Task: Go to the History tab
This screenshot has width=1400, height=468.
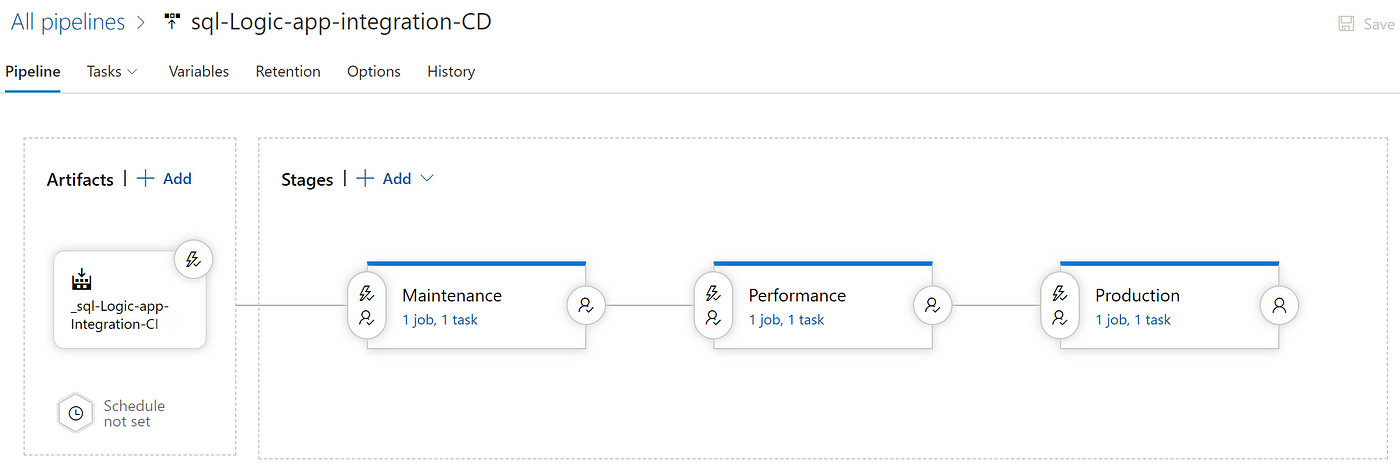Action: tap(451, 71)
